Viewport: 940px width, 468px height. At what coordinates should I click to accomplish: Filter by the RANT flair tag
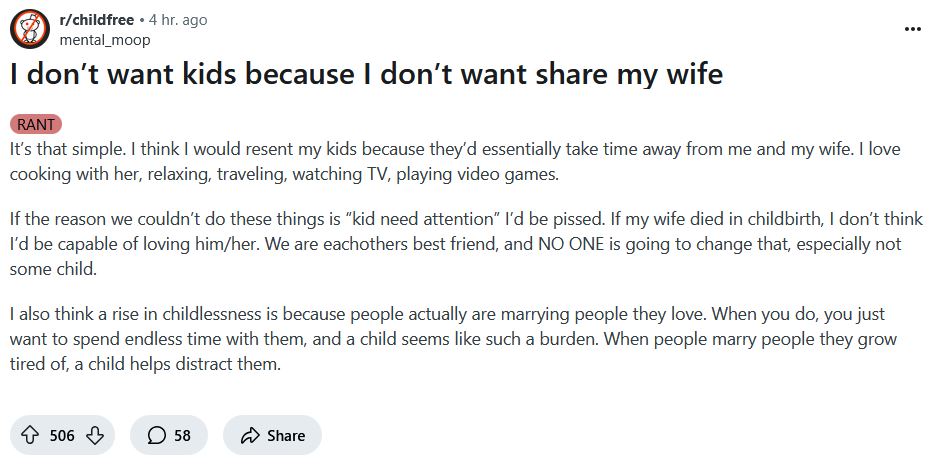(x=36, y=125)
